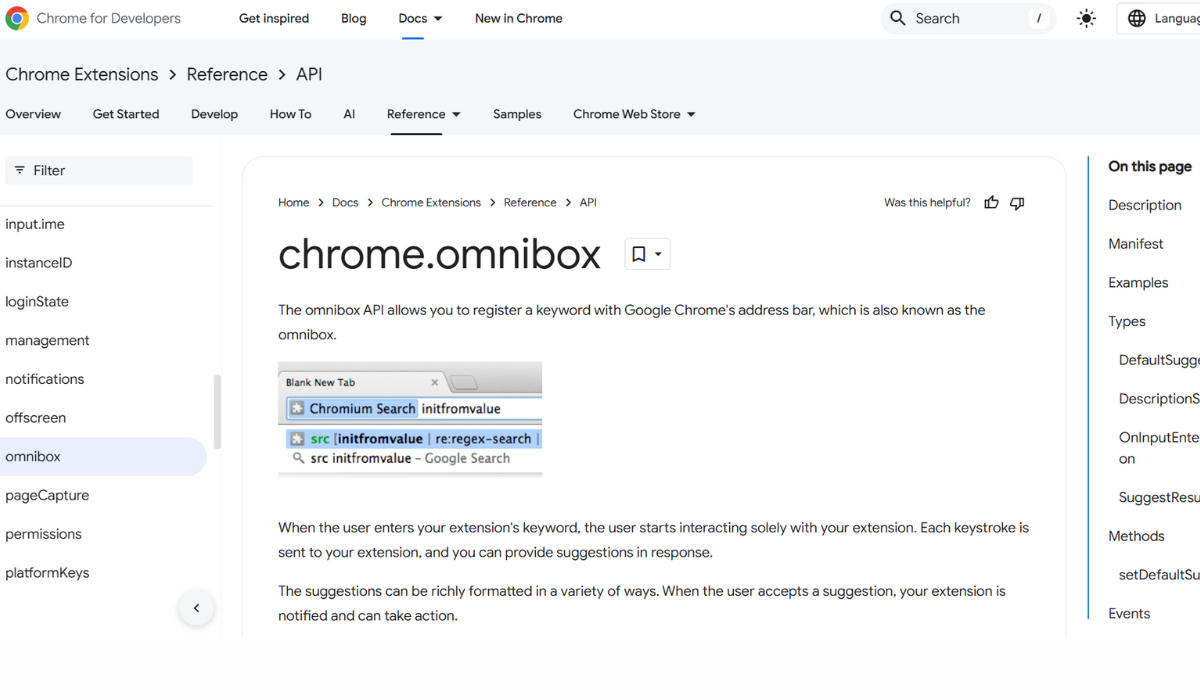Switch to the Develop tab
The height and width of the screenshot is (700, 1200).
(214, 114)
